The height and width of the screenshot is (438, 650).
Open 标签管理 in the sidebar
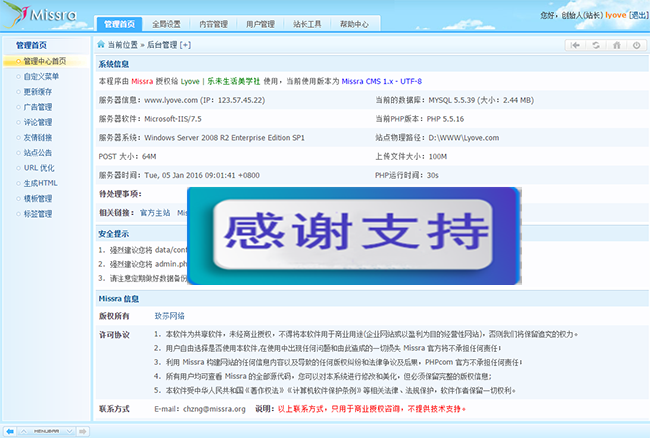click(38, 214)
